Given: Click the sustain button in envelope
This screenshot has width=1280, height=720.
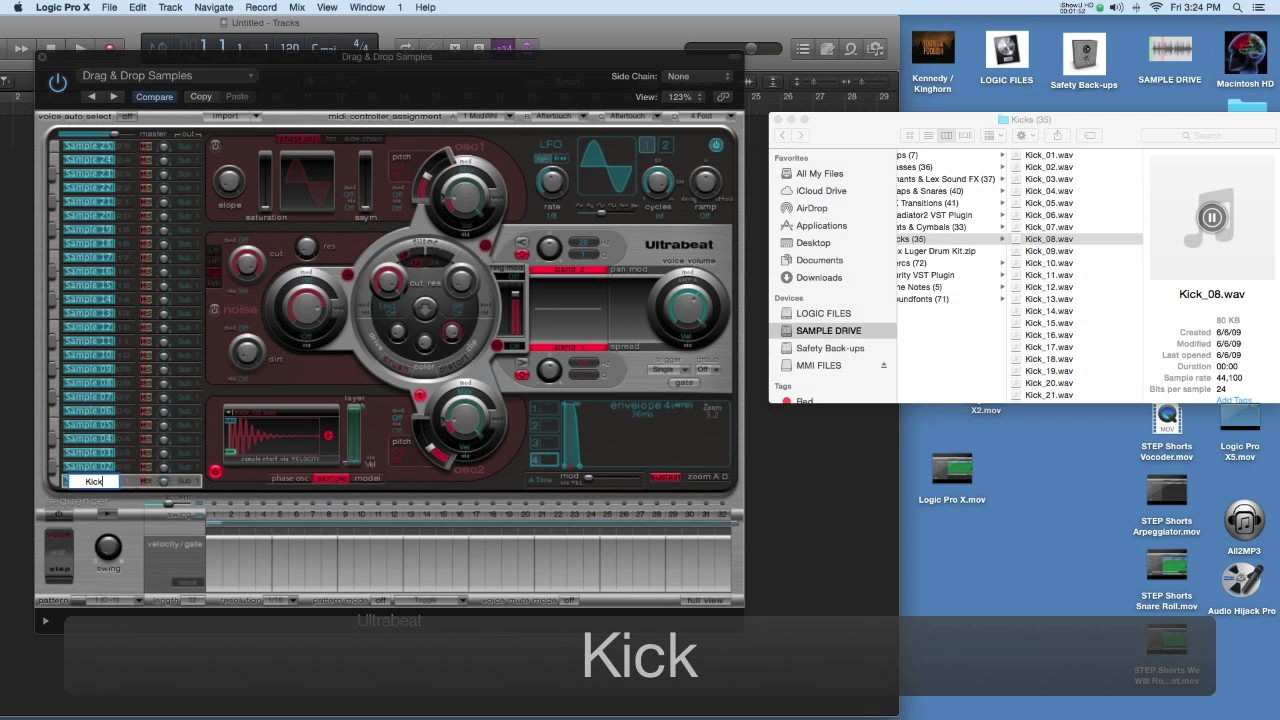Looking at the screenshot, I should coord(665,477).
